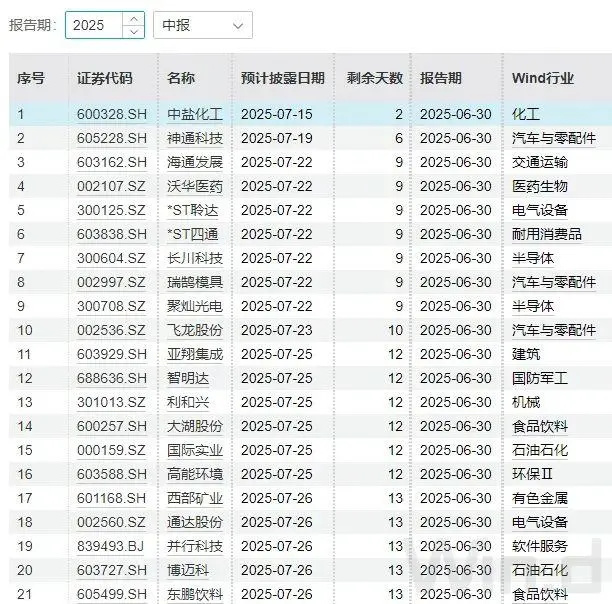This screenshot has height=604, width=612.
Task: Open stock code 002536.SZ link
Action: pyautogui.click(x=111, y=330)
